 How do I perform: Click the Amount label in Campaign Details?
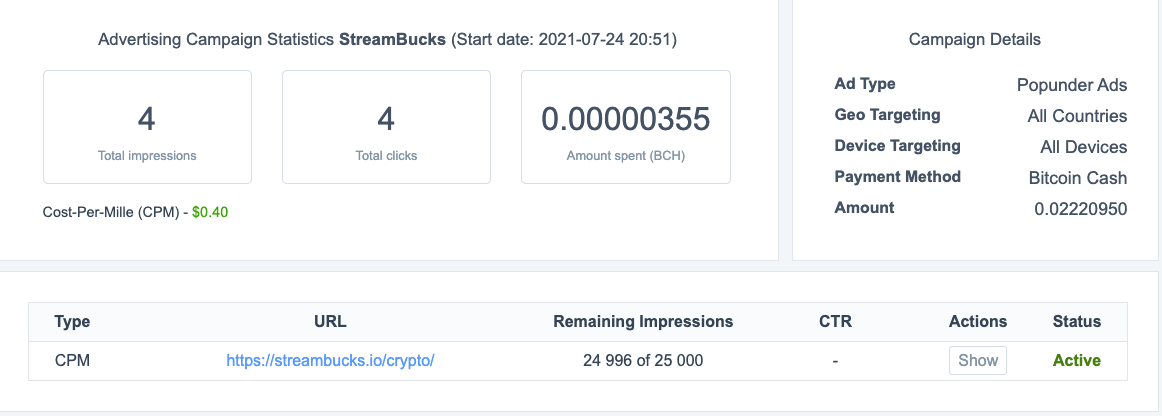[x=864, y=208]
